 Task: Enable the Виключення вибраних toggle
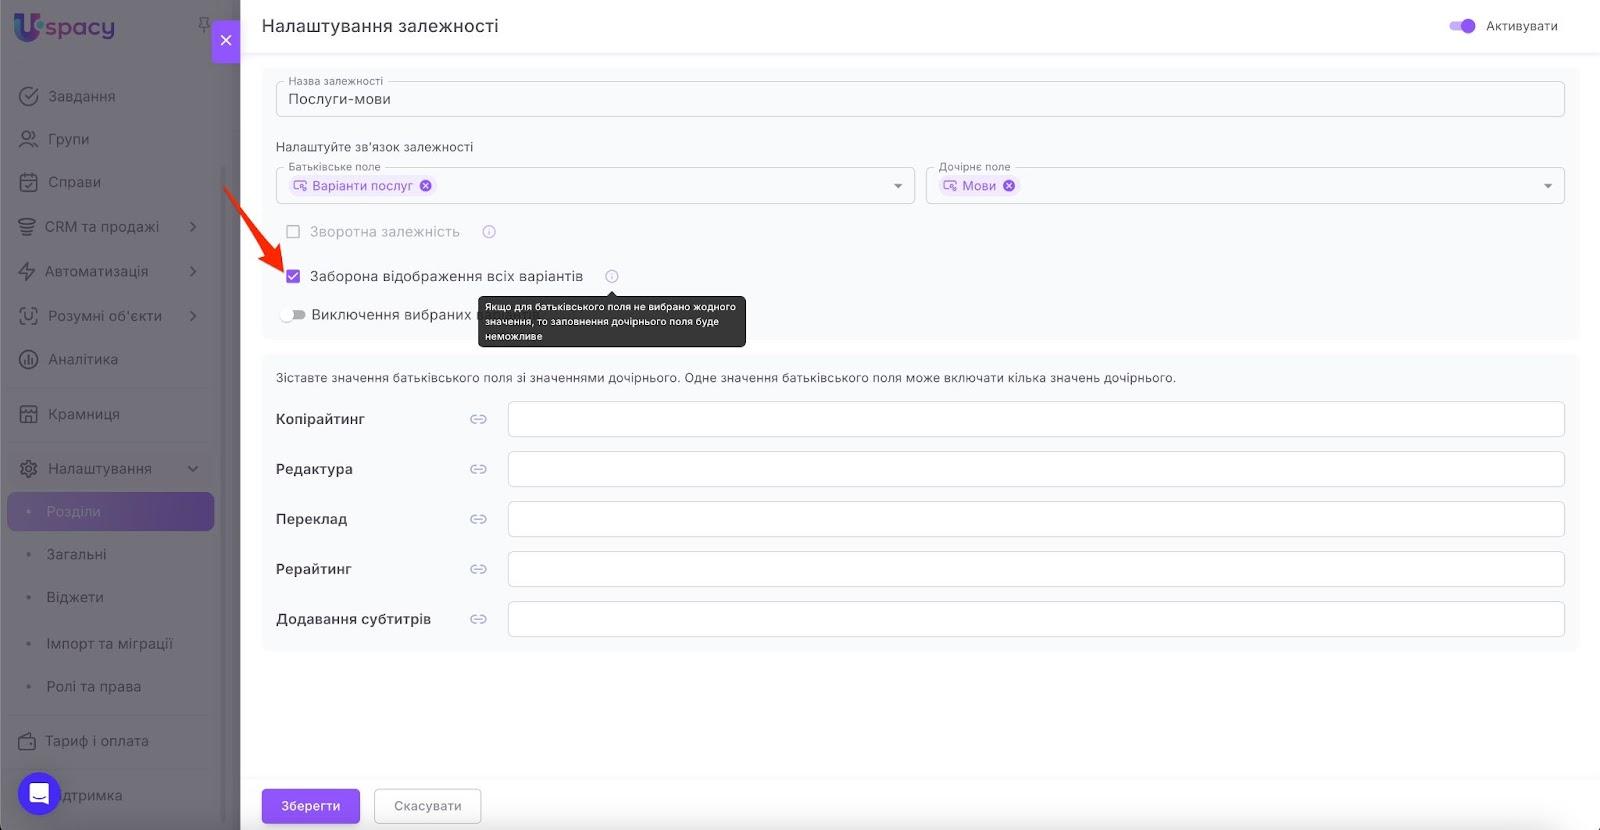pos(293,315)
